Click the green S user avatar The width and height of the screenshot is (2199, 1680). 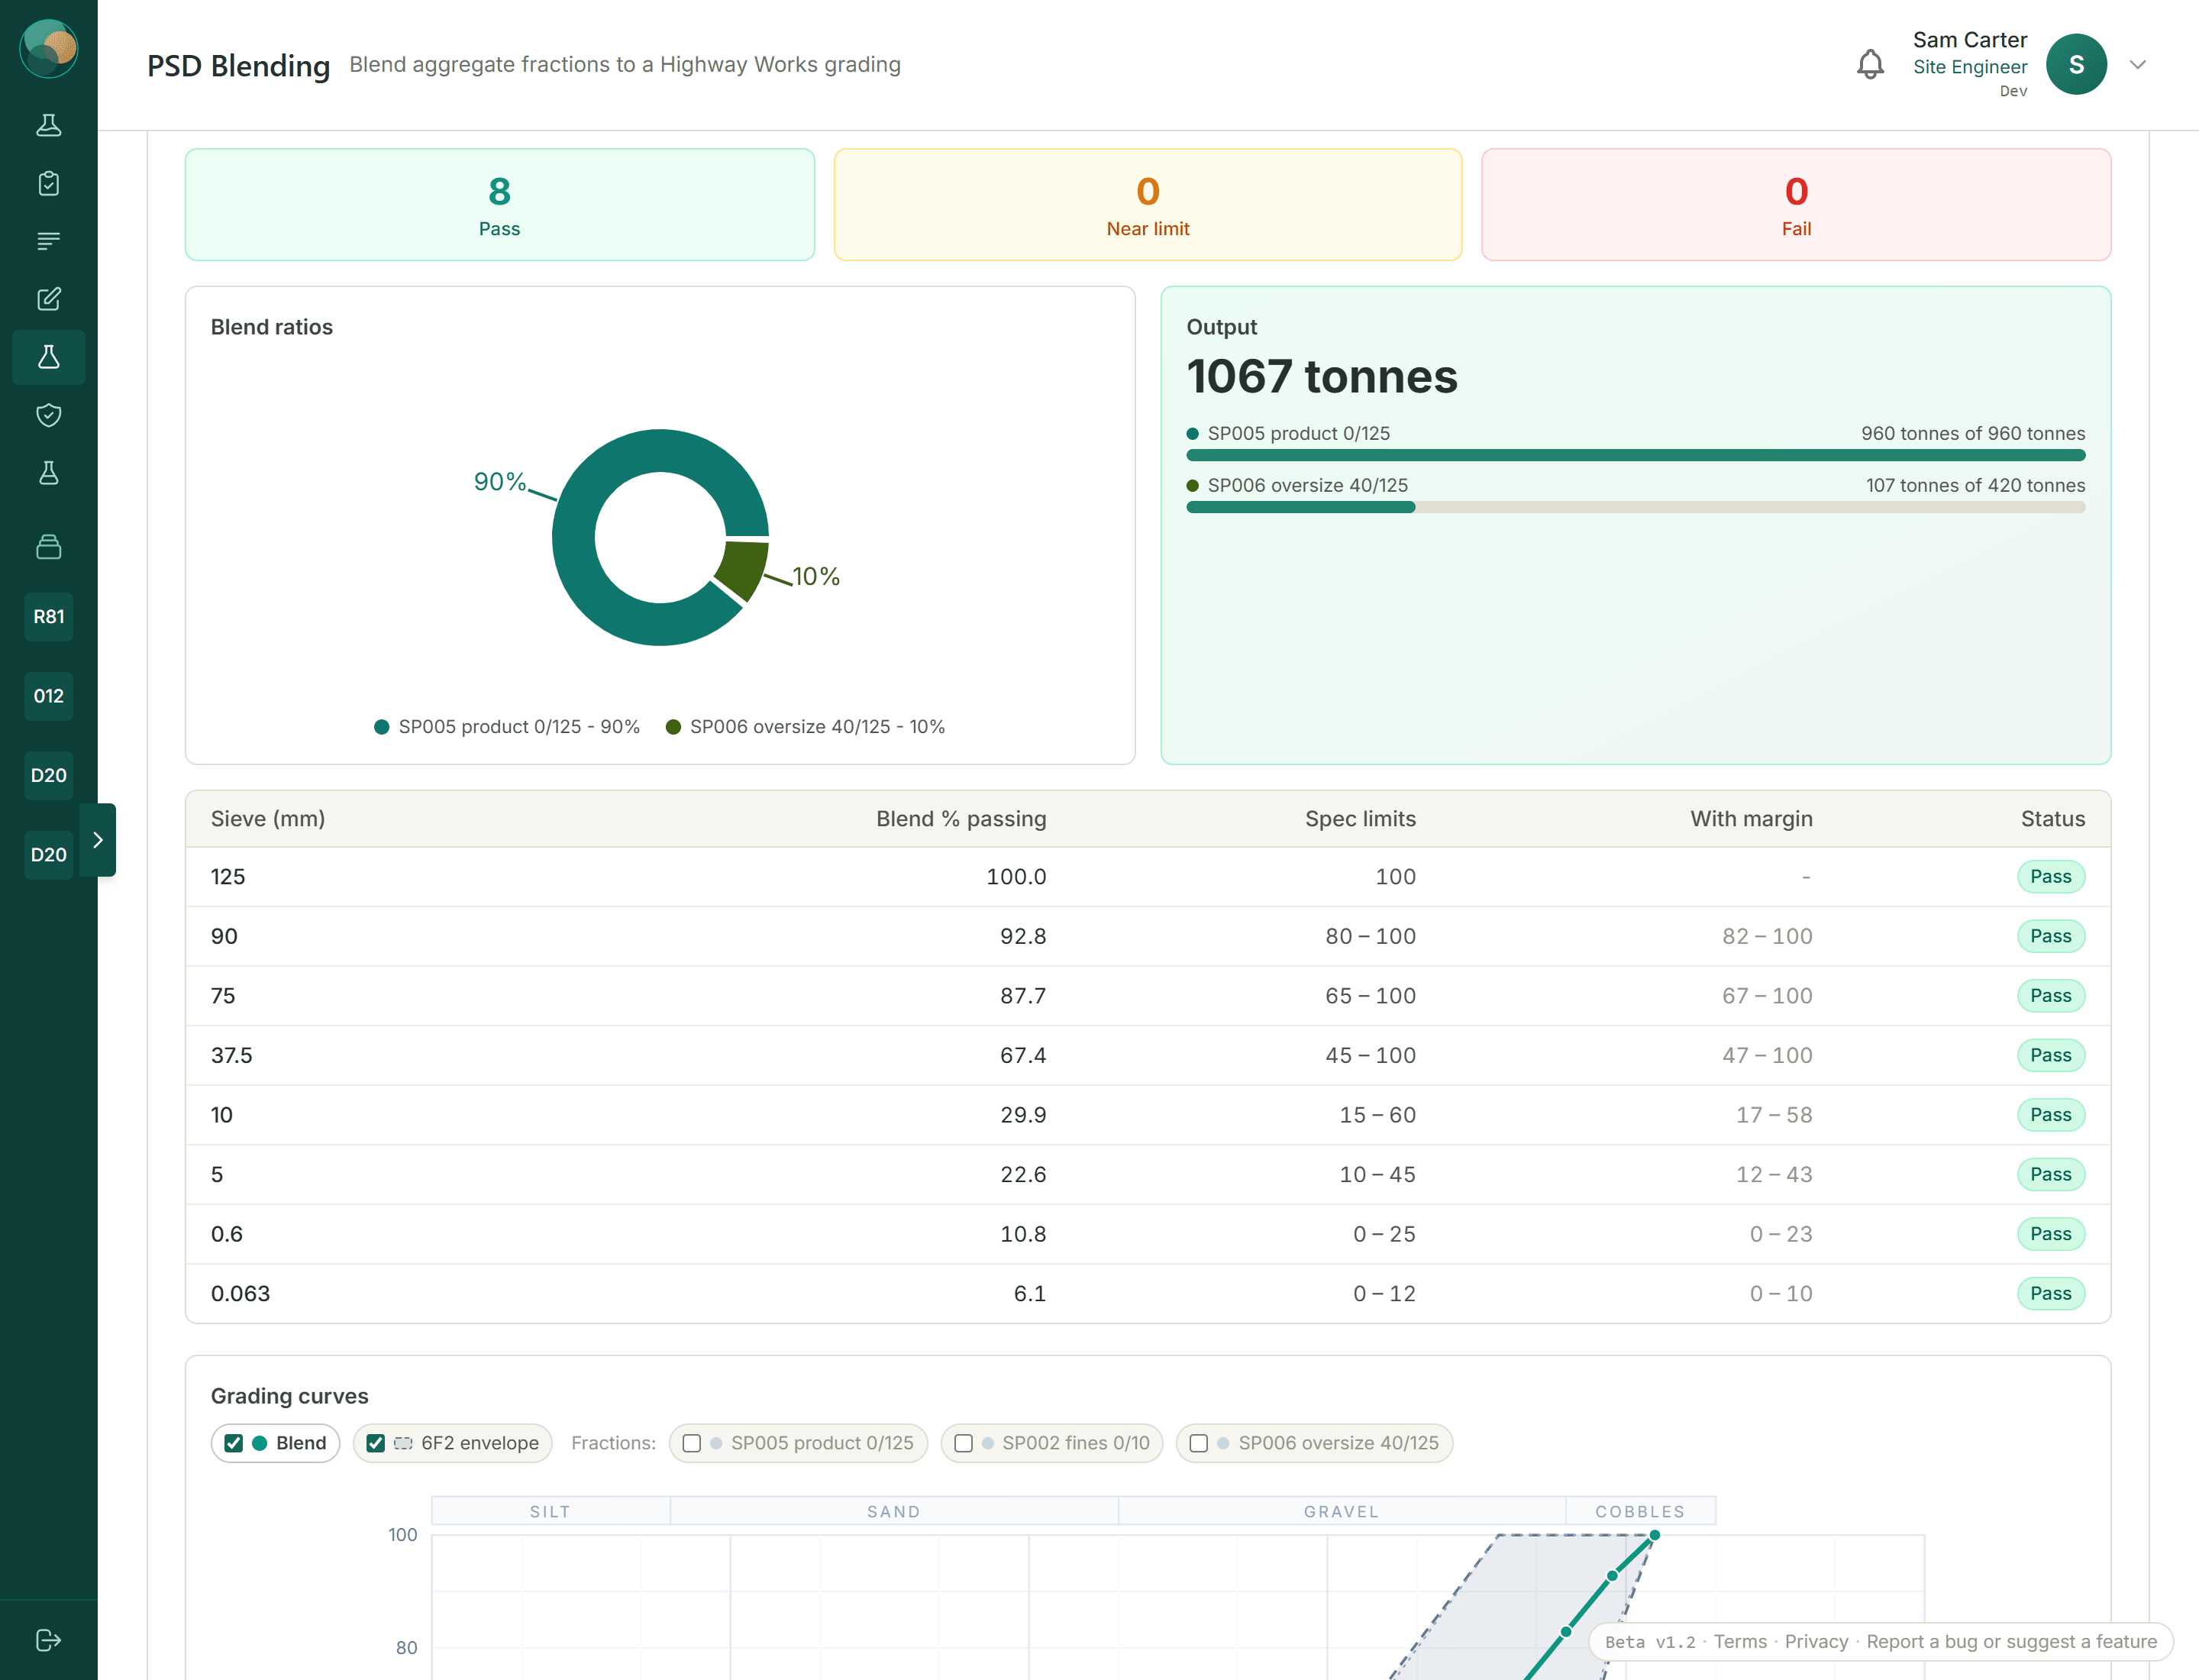click(x=2076, y=65)
